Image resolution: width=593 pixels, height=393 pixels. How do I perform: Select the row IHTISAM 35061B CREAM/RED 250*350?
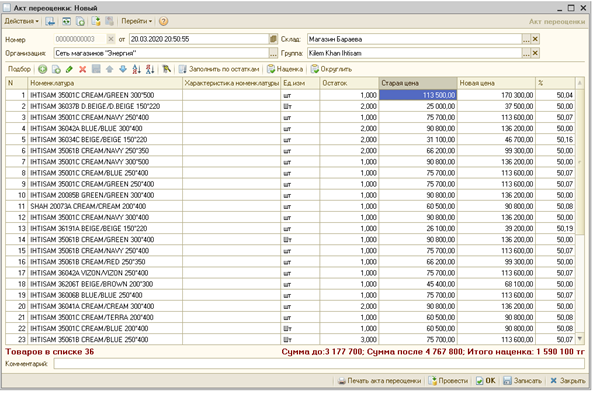[290, 262]
